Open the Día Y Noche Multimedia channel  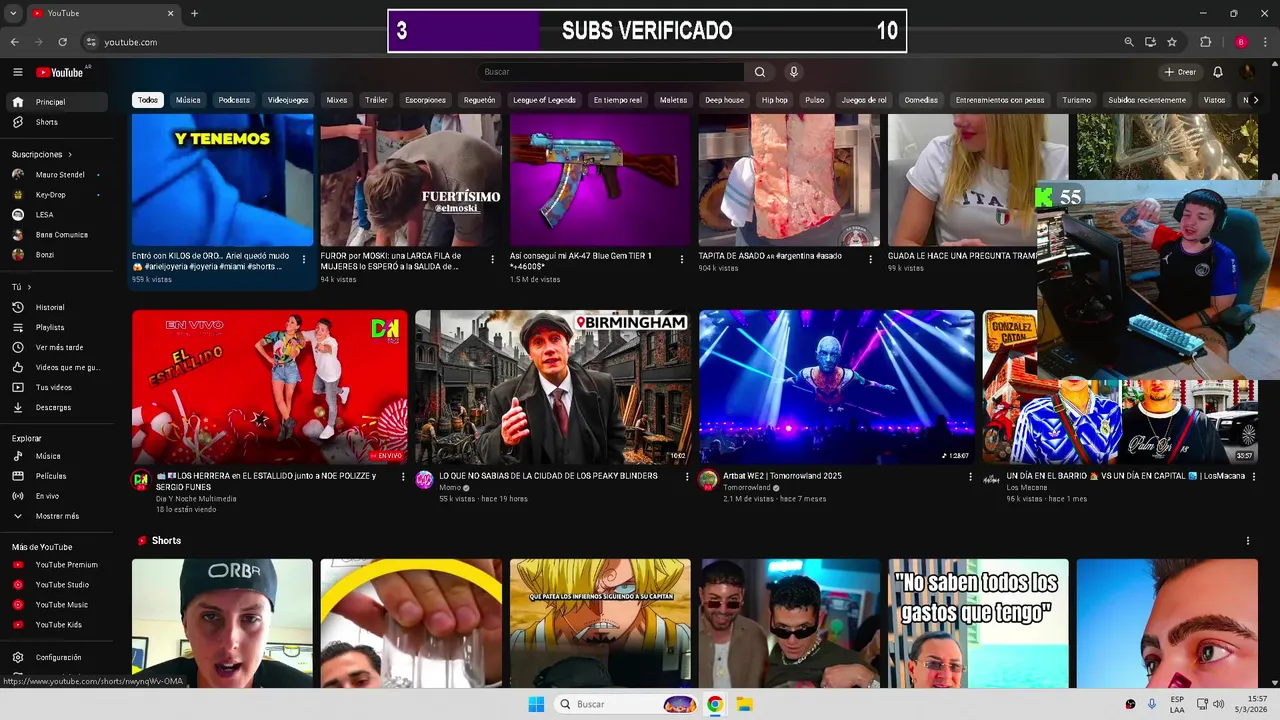(196, 498)
